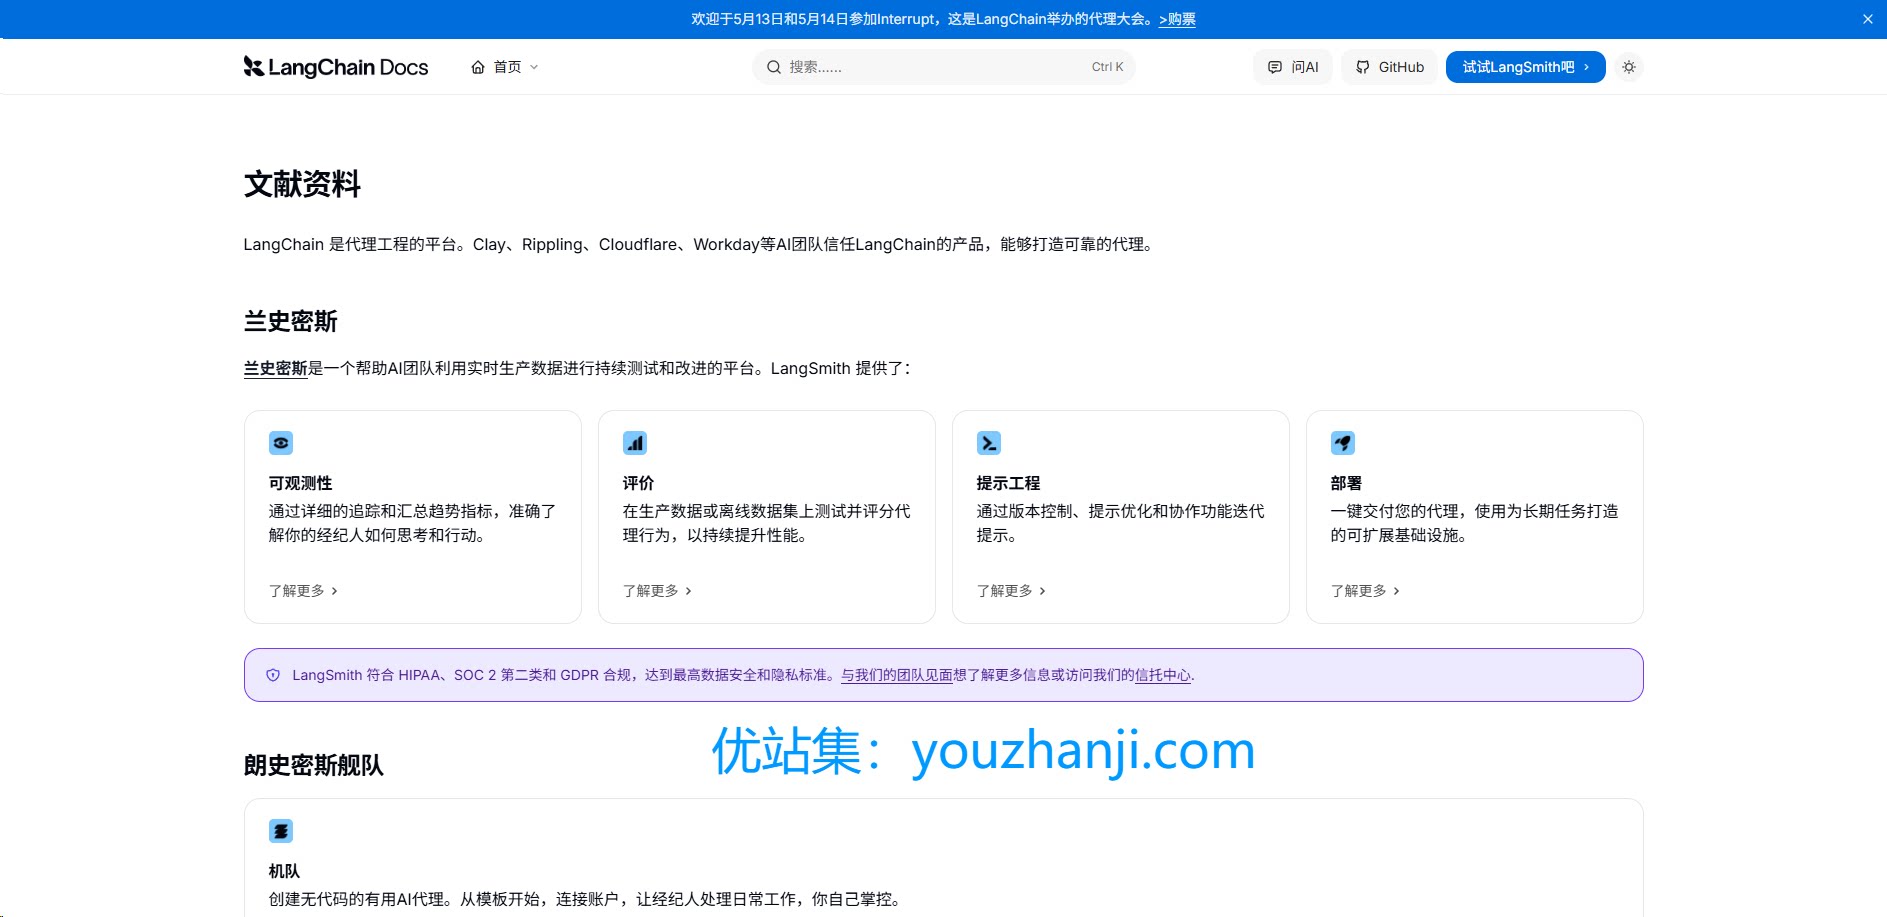Expand the 首页 navigation dropdown
This screenshot has width=1887, height=917.
[535, 66]
